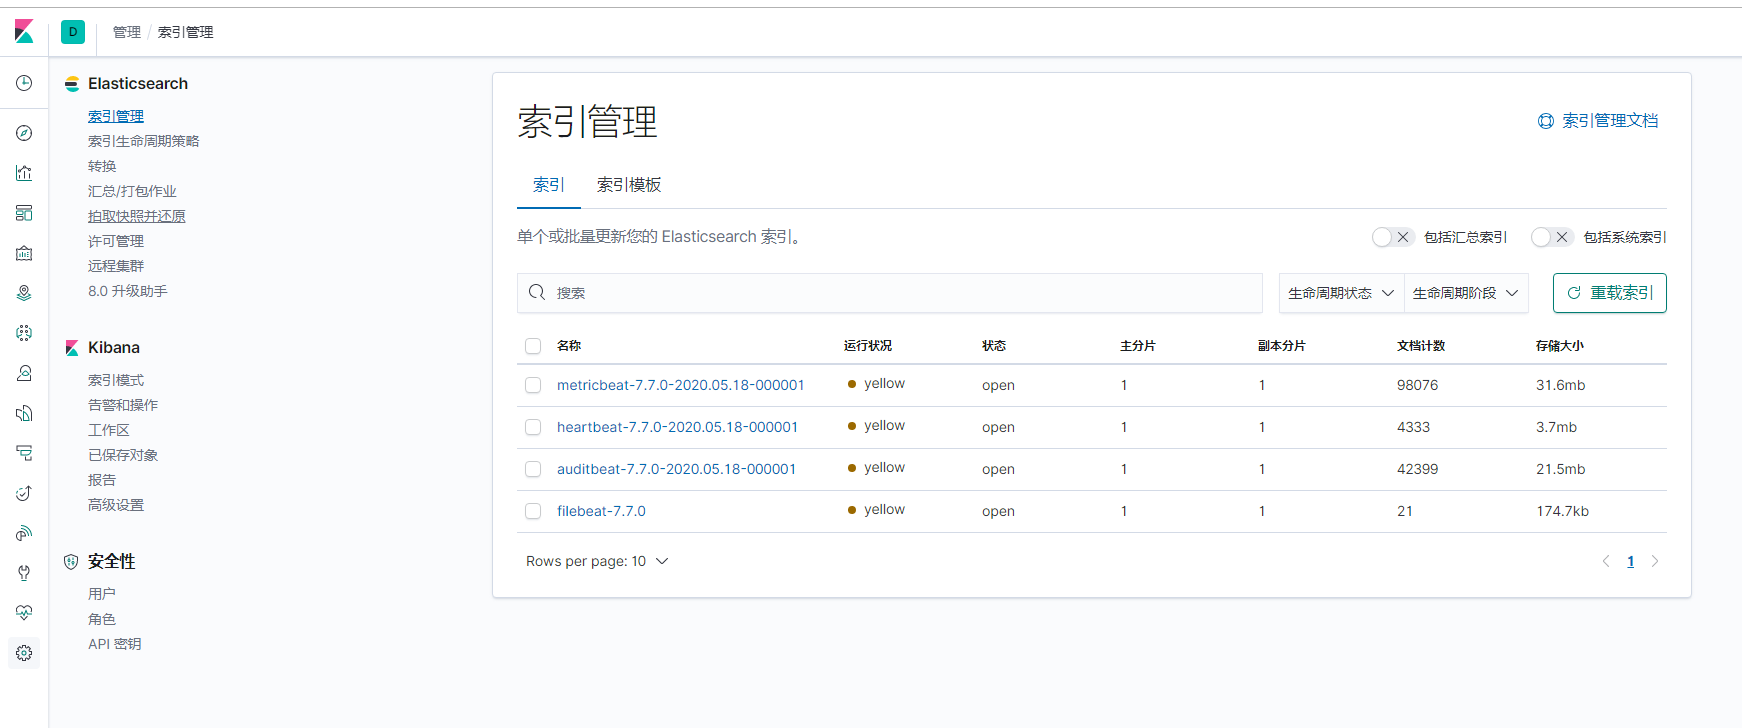1742x728 pixels.
Task: Sort table by 存储大小 column header
Action: click(1560, 346)
